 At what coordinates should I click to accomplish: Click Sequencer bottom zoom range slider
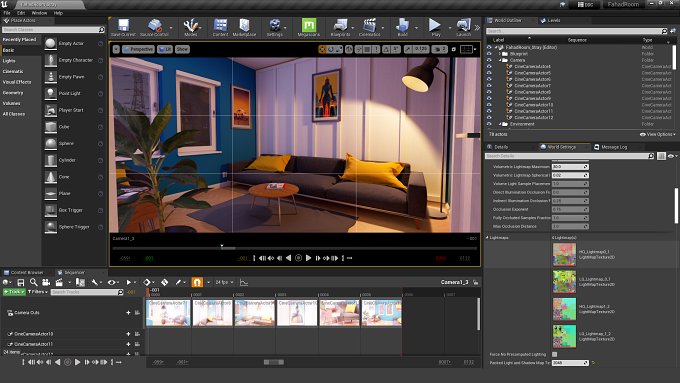[274, 362]
